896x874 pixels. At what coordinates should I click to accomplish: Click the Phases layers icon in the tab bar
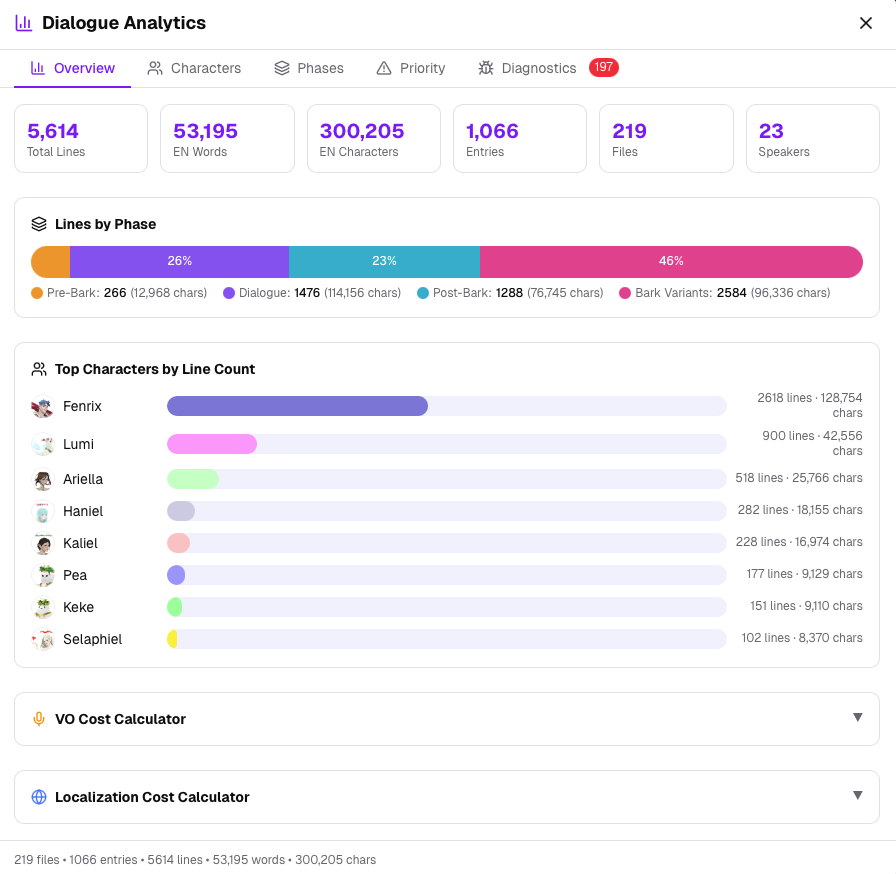[x=281, y=68]
